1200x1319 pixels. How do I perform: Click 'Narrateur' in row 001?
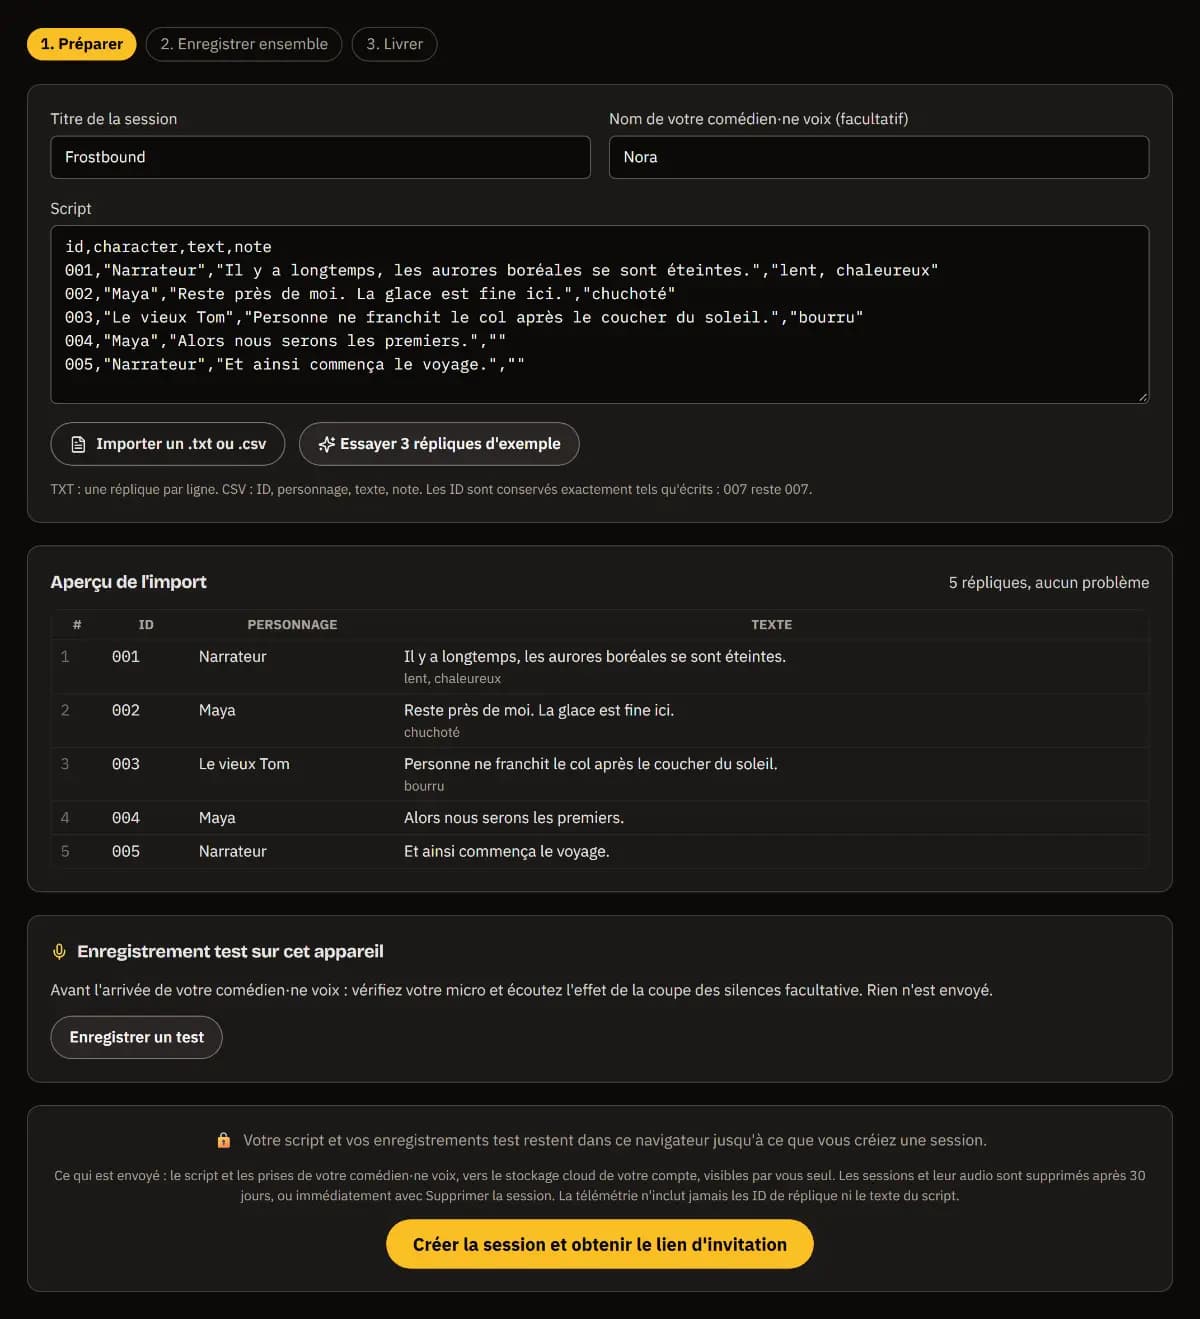[x=233, y=657]
